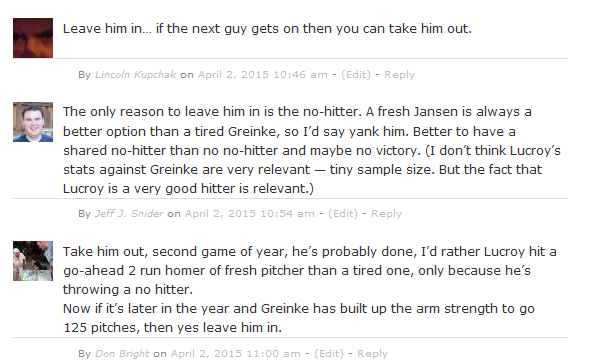Click the 'Take him out, second game' comment text
The width and height of the screenshot is (589, 363).
[x=310, y=289]
